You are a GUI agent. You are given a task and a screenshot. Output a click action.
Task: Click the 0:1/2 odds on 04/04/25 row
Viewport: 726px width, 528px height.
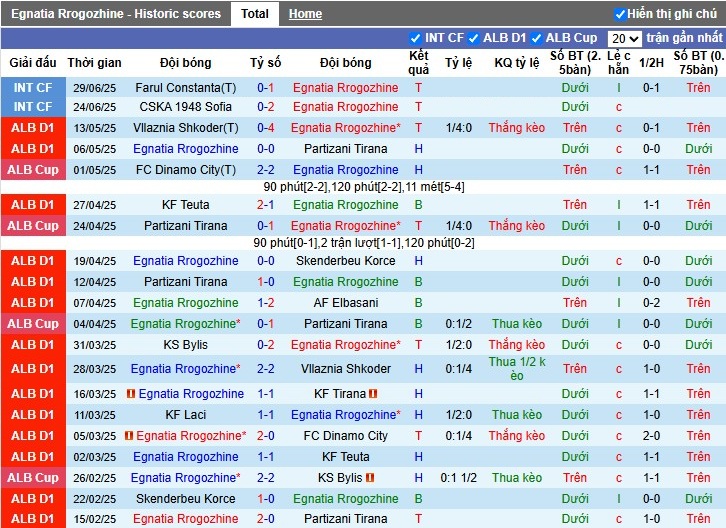click(x=459, y=324)
